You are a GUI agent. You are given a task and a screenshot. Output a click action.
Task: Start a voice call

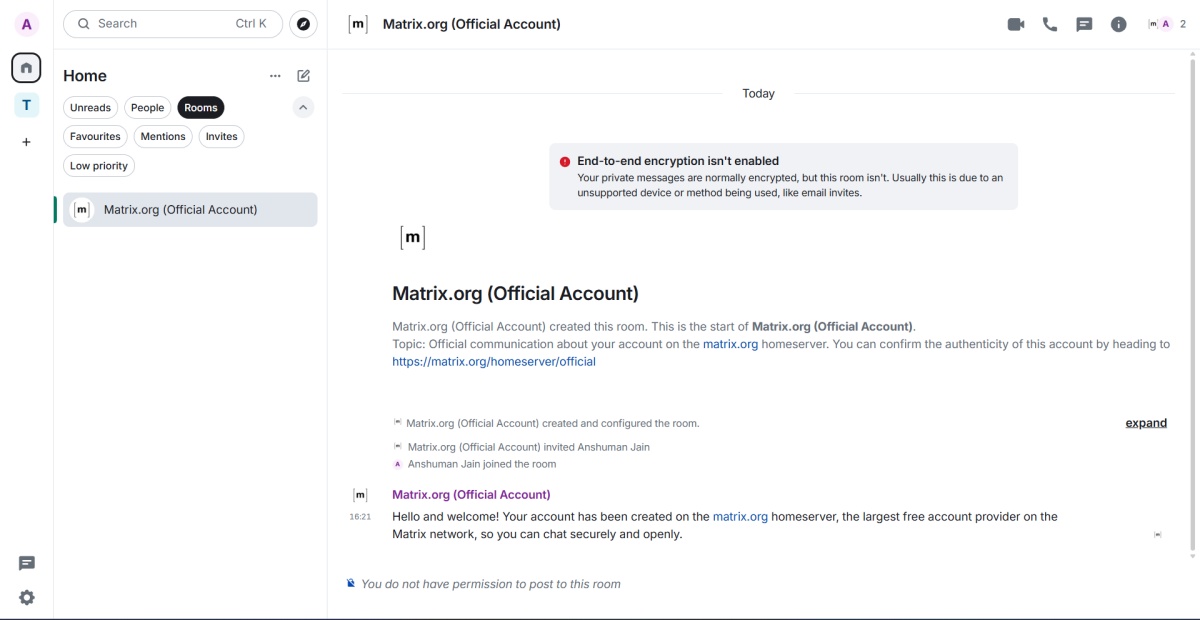1049,23
